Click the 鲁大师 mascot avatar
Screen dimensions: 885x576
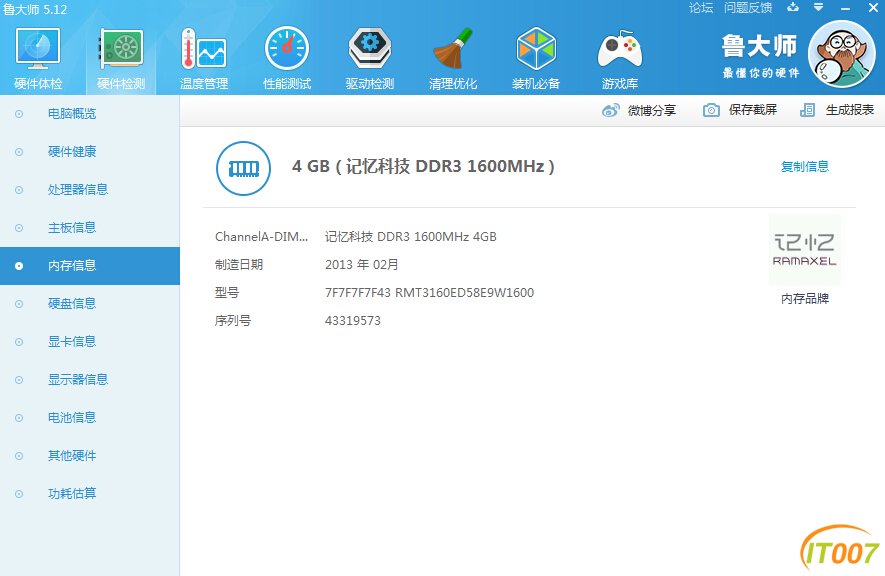click(842, 54)
